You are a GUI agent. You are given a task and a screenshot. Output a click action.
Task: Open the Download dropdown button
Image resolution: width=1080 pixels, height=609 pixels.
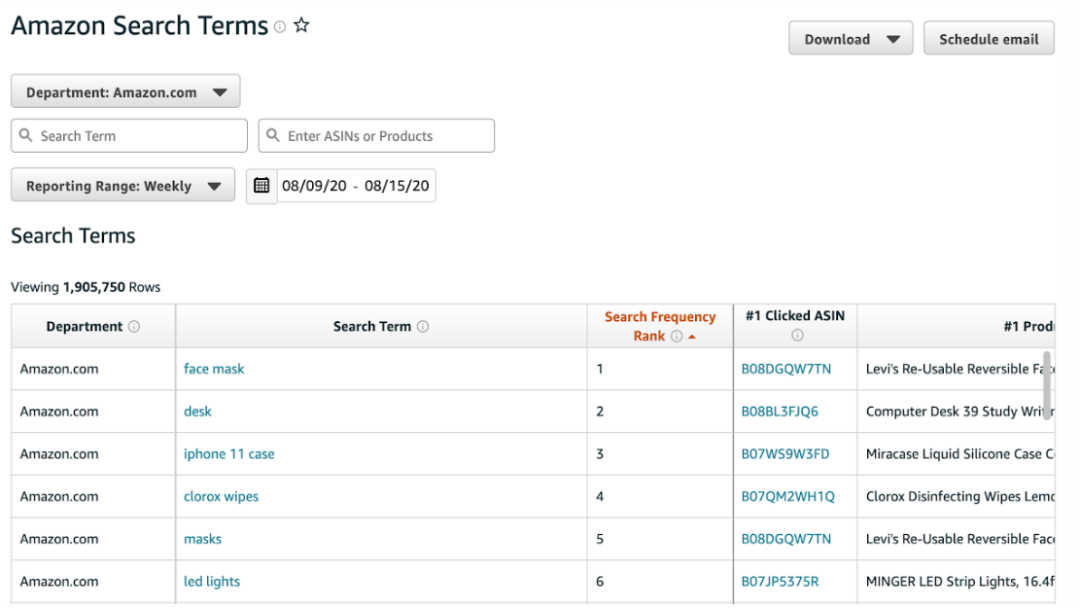pyautogui.click(x=851, y=39)
